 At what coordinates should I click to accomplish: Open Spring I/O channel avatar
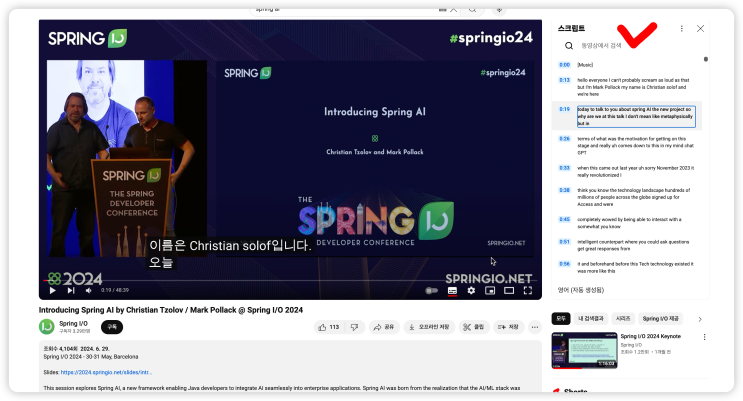point(46,327)
